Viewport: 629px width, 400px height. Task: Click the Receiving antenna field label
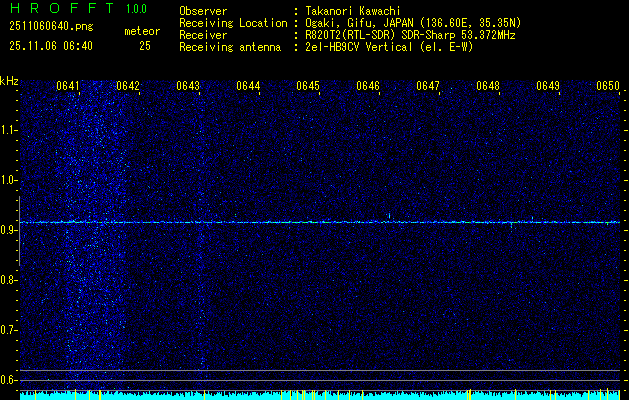(230, 47)
